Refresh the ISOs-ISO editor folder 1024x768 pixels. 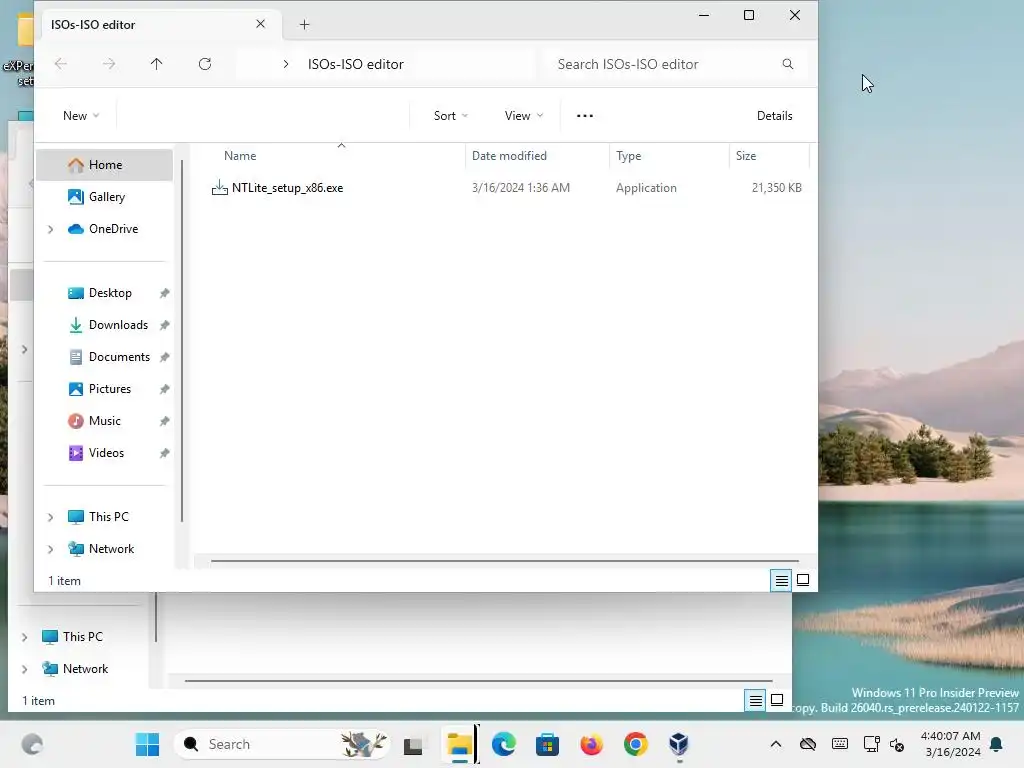[205, 64]
